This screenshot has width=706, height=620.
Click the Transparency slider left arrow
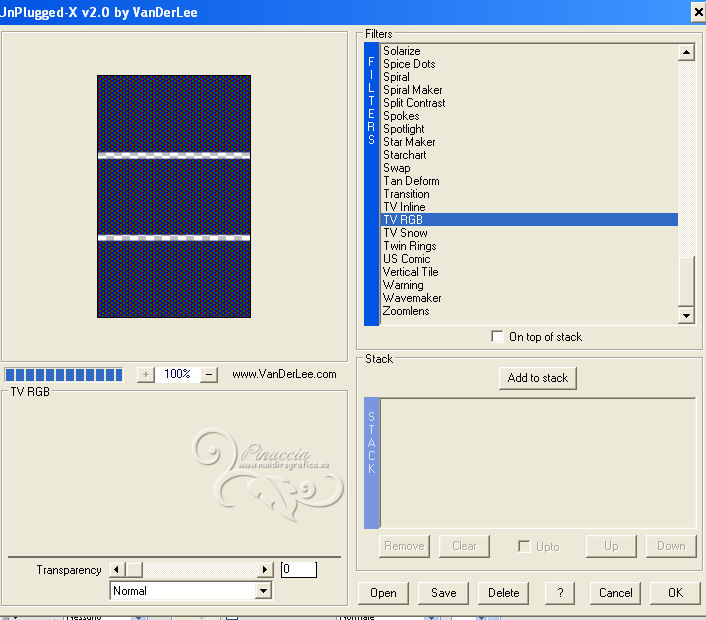117,570
